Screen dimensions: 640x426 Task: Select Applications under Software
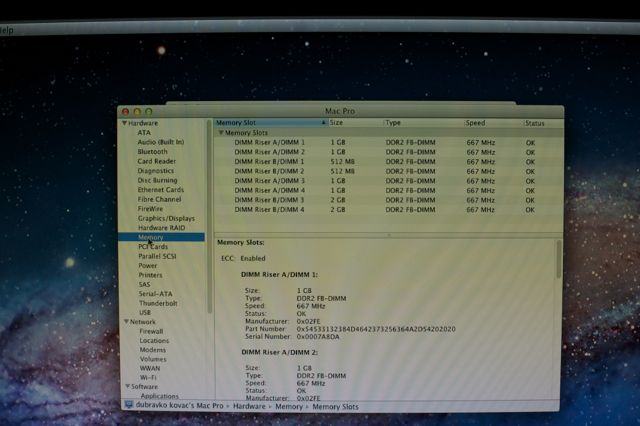[160, 396]
